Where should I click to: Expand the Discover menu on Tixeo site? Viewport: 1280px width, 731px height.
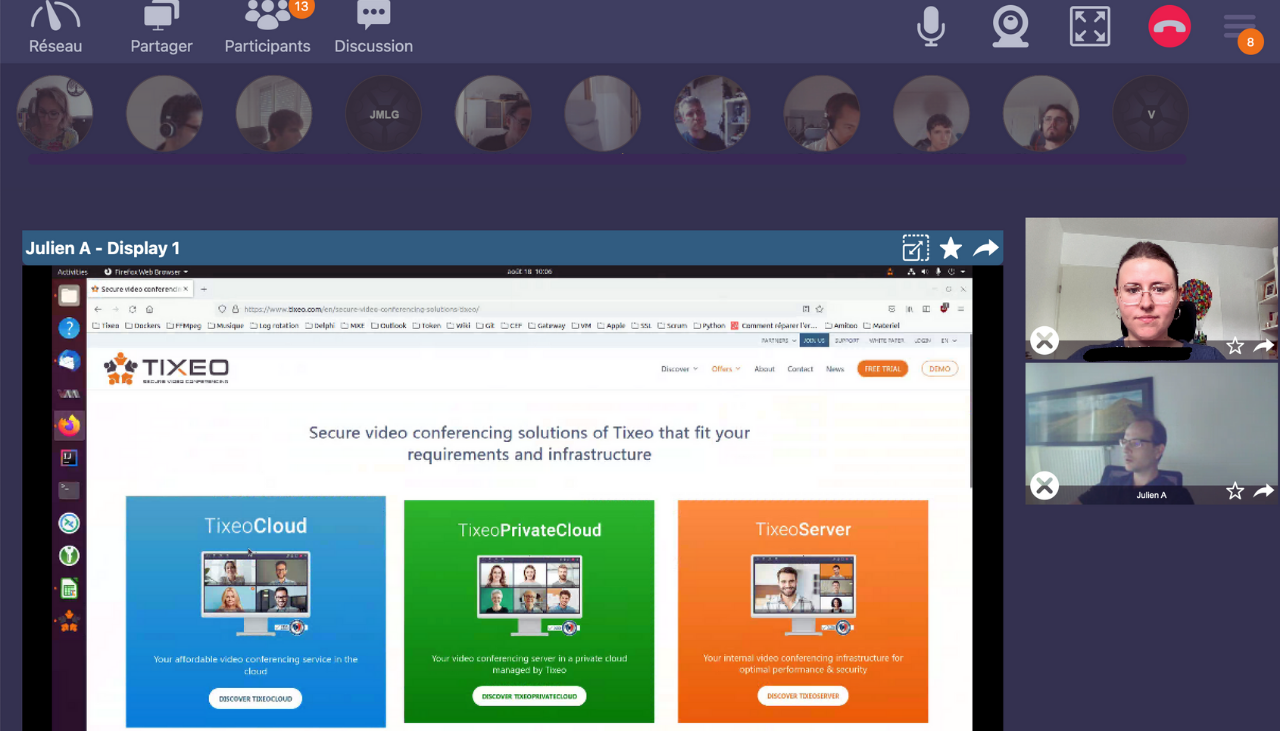(679, 369)
